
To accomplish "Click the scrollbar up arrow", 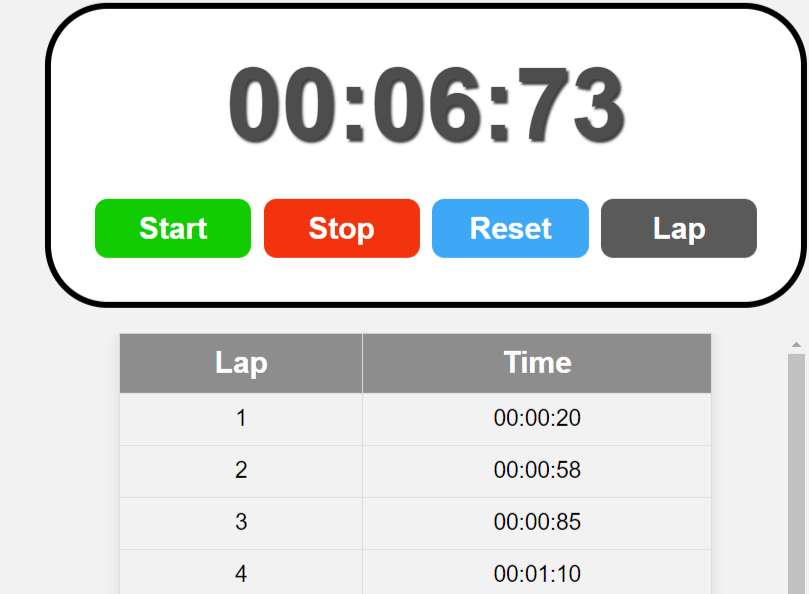I will pos(796,344).
